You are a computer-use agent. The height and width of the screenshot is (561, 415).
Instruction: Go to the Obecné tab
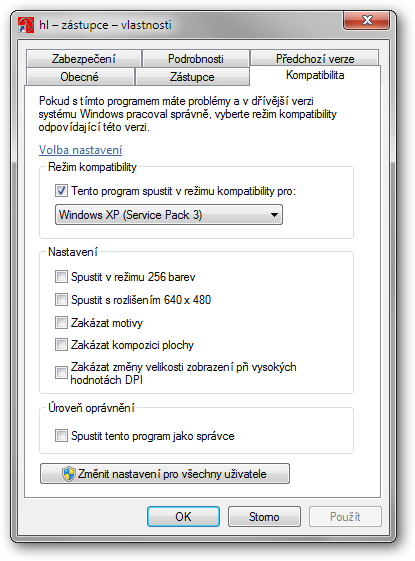pyautogui.click(x=79, y=77)
